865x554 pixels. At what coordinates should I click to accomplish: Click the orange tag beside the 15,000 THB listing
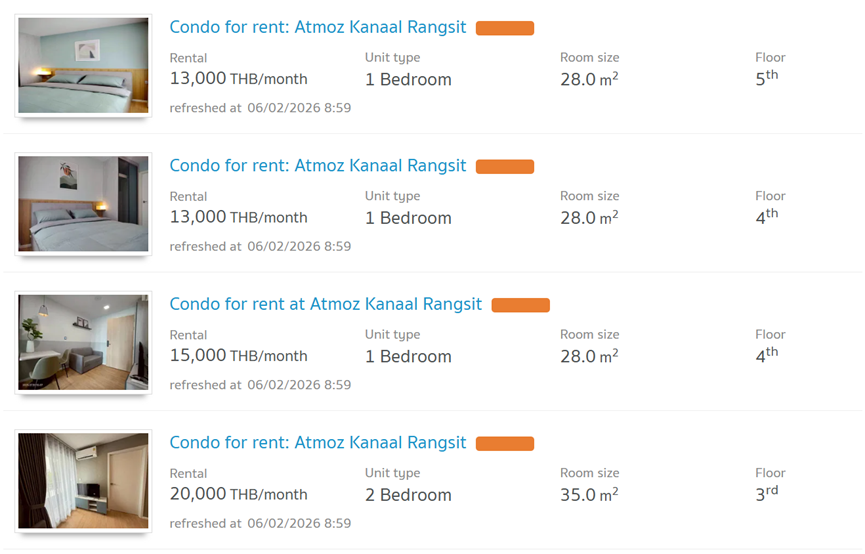point(521,305)
